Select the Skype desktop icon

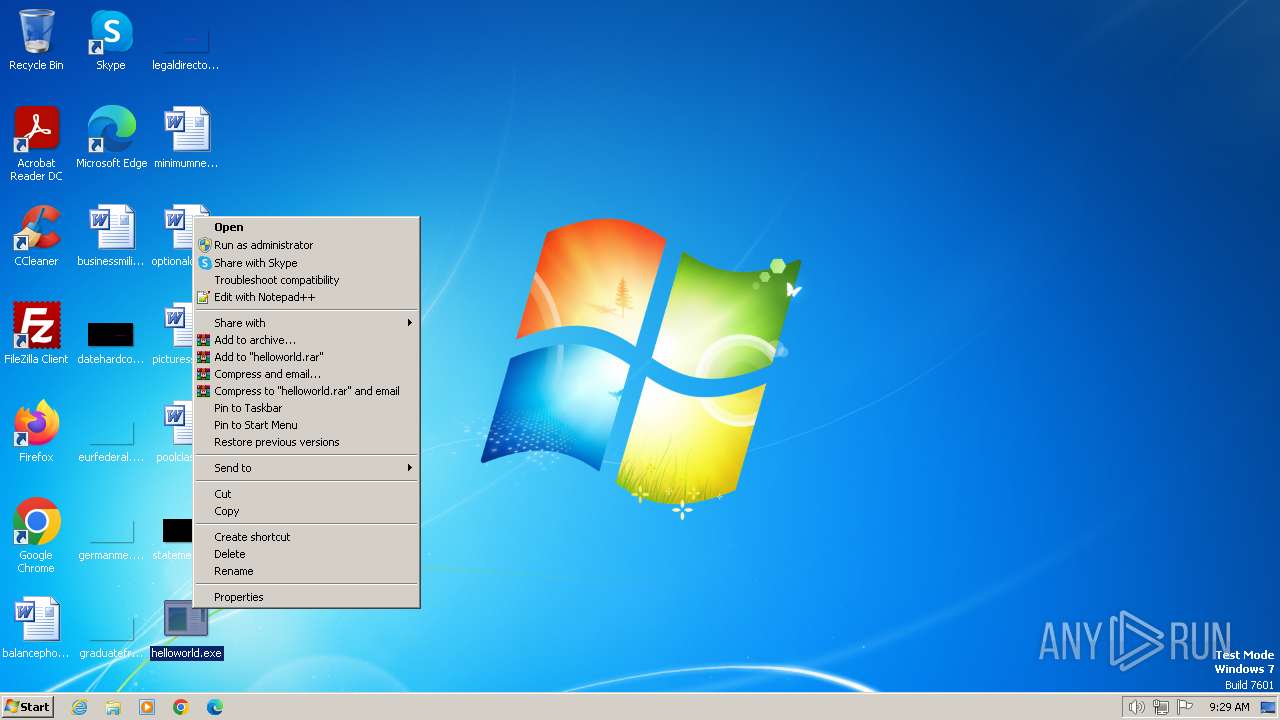tap(110, 41)
